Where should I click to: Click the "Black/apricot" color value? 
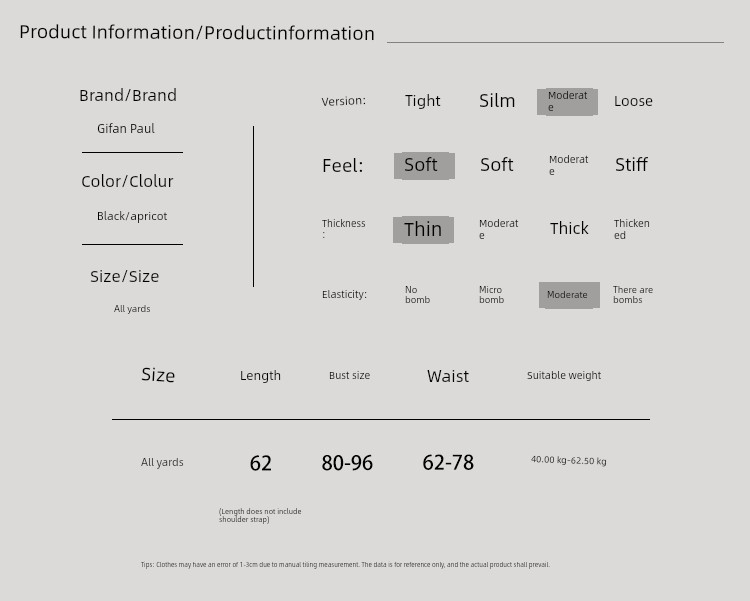click(132, 216)
